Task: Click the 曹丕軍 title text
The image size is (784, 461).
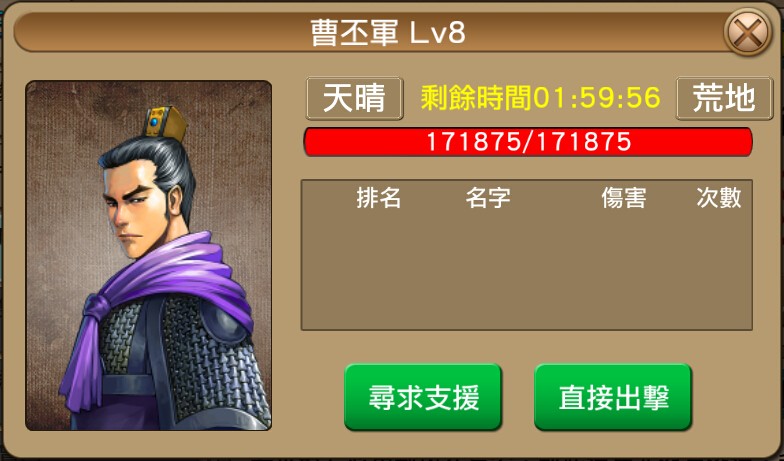Action: point(354,33)
